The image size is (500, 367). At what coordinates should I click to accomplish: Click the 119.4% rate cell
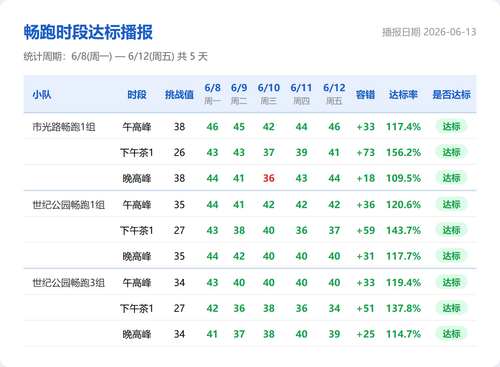coord(403,283)
